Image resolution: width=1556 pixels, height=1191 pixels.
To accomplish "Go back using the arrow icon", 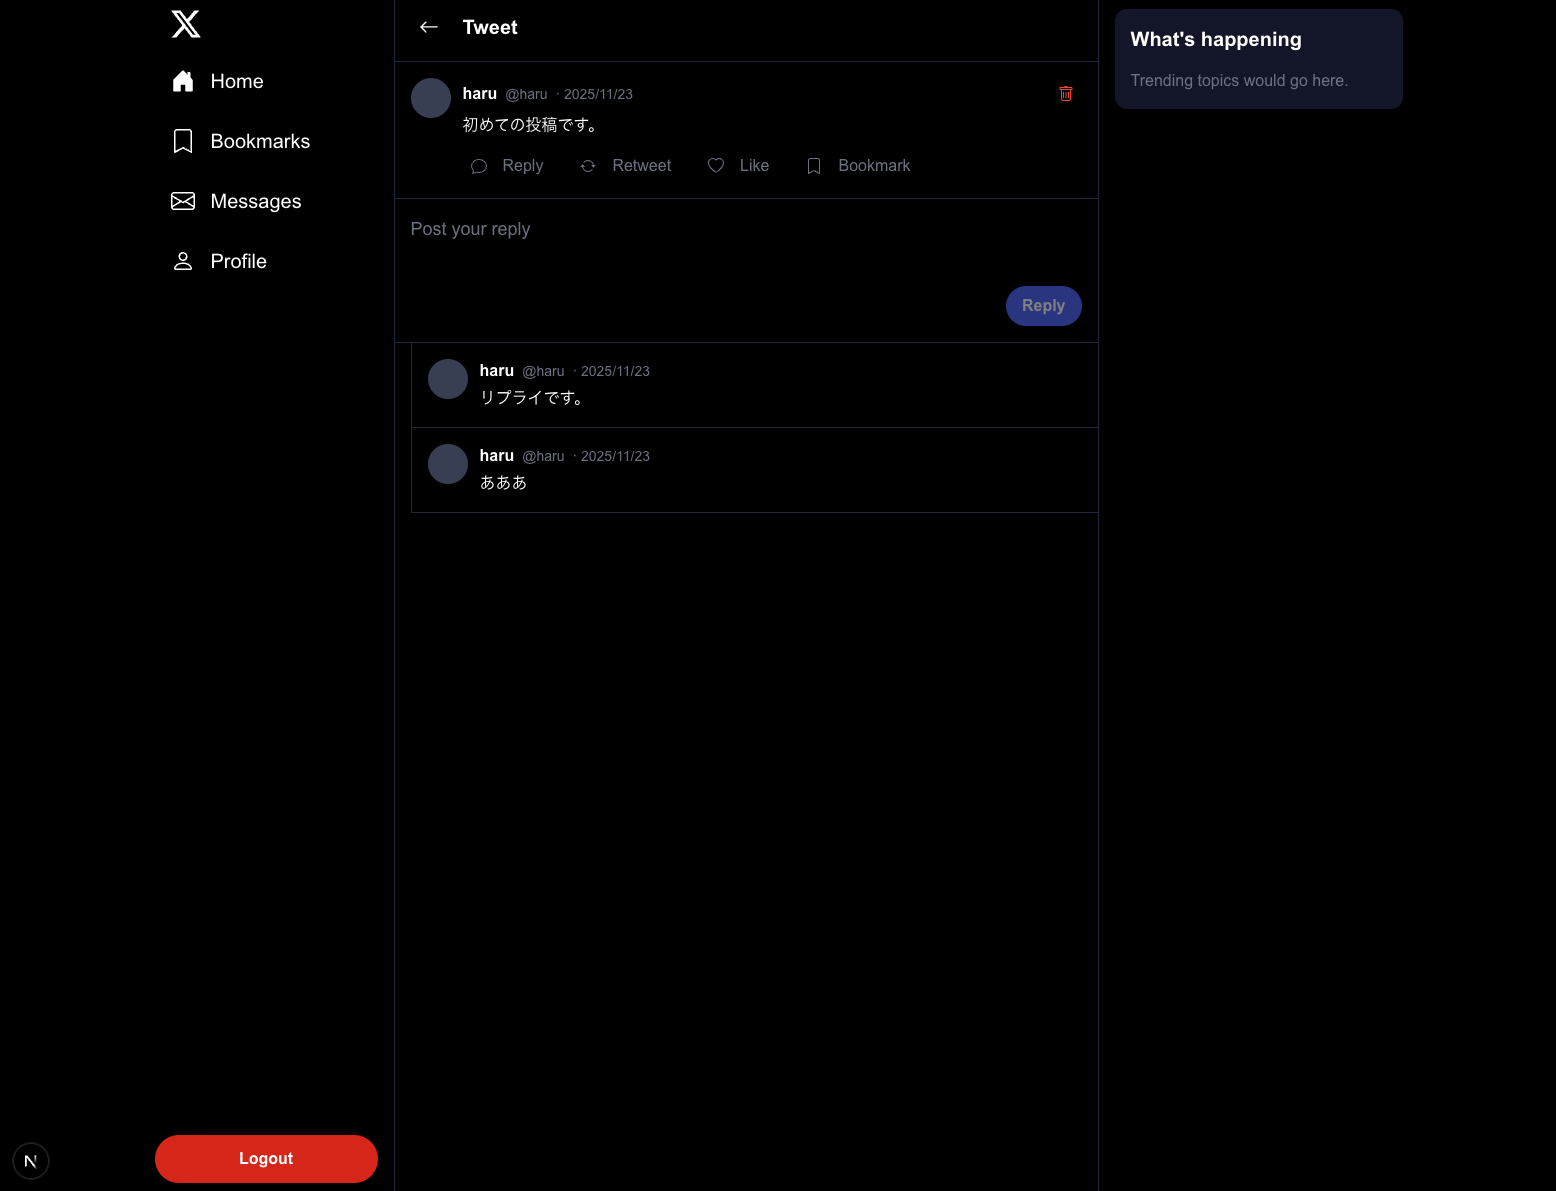I will pyautogui.click(x=429, y=27).
